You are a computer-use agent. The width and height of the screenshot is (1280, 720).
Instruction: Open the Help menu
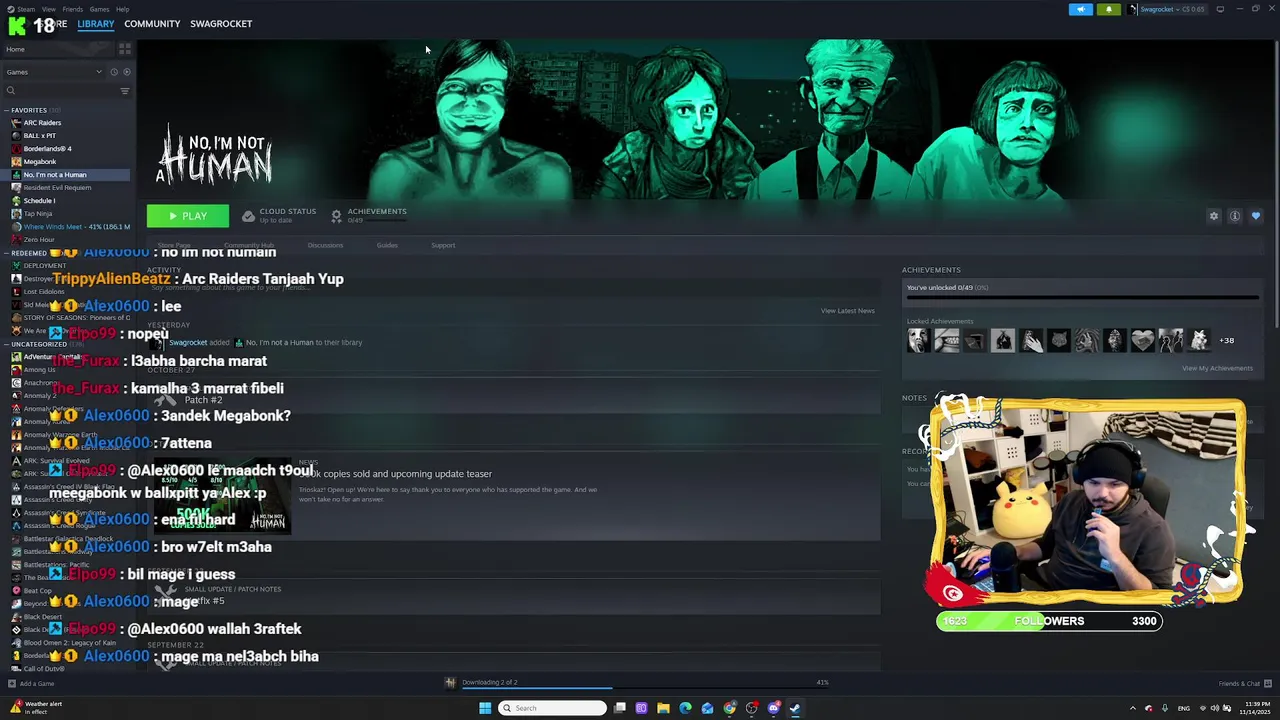point(122,9)
